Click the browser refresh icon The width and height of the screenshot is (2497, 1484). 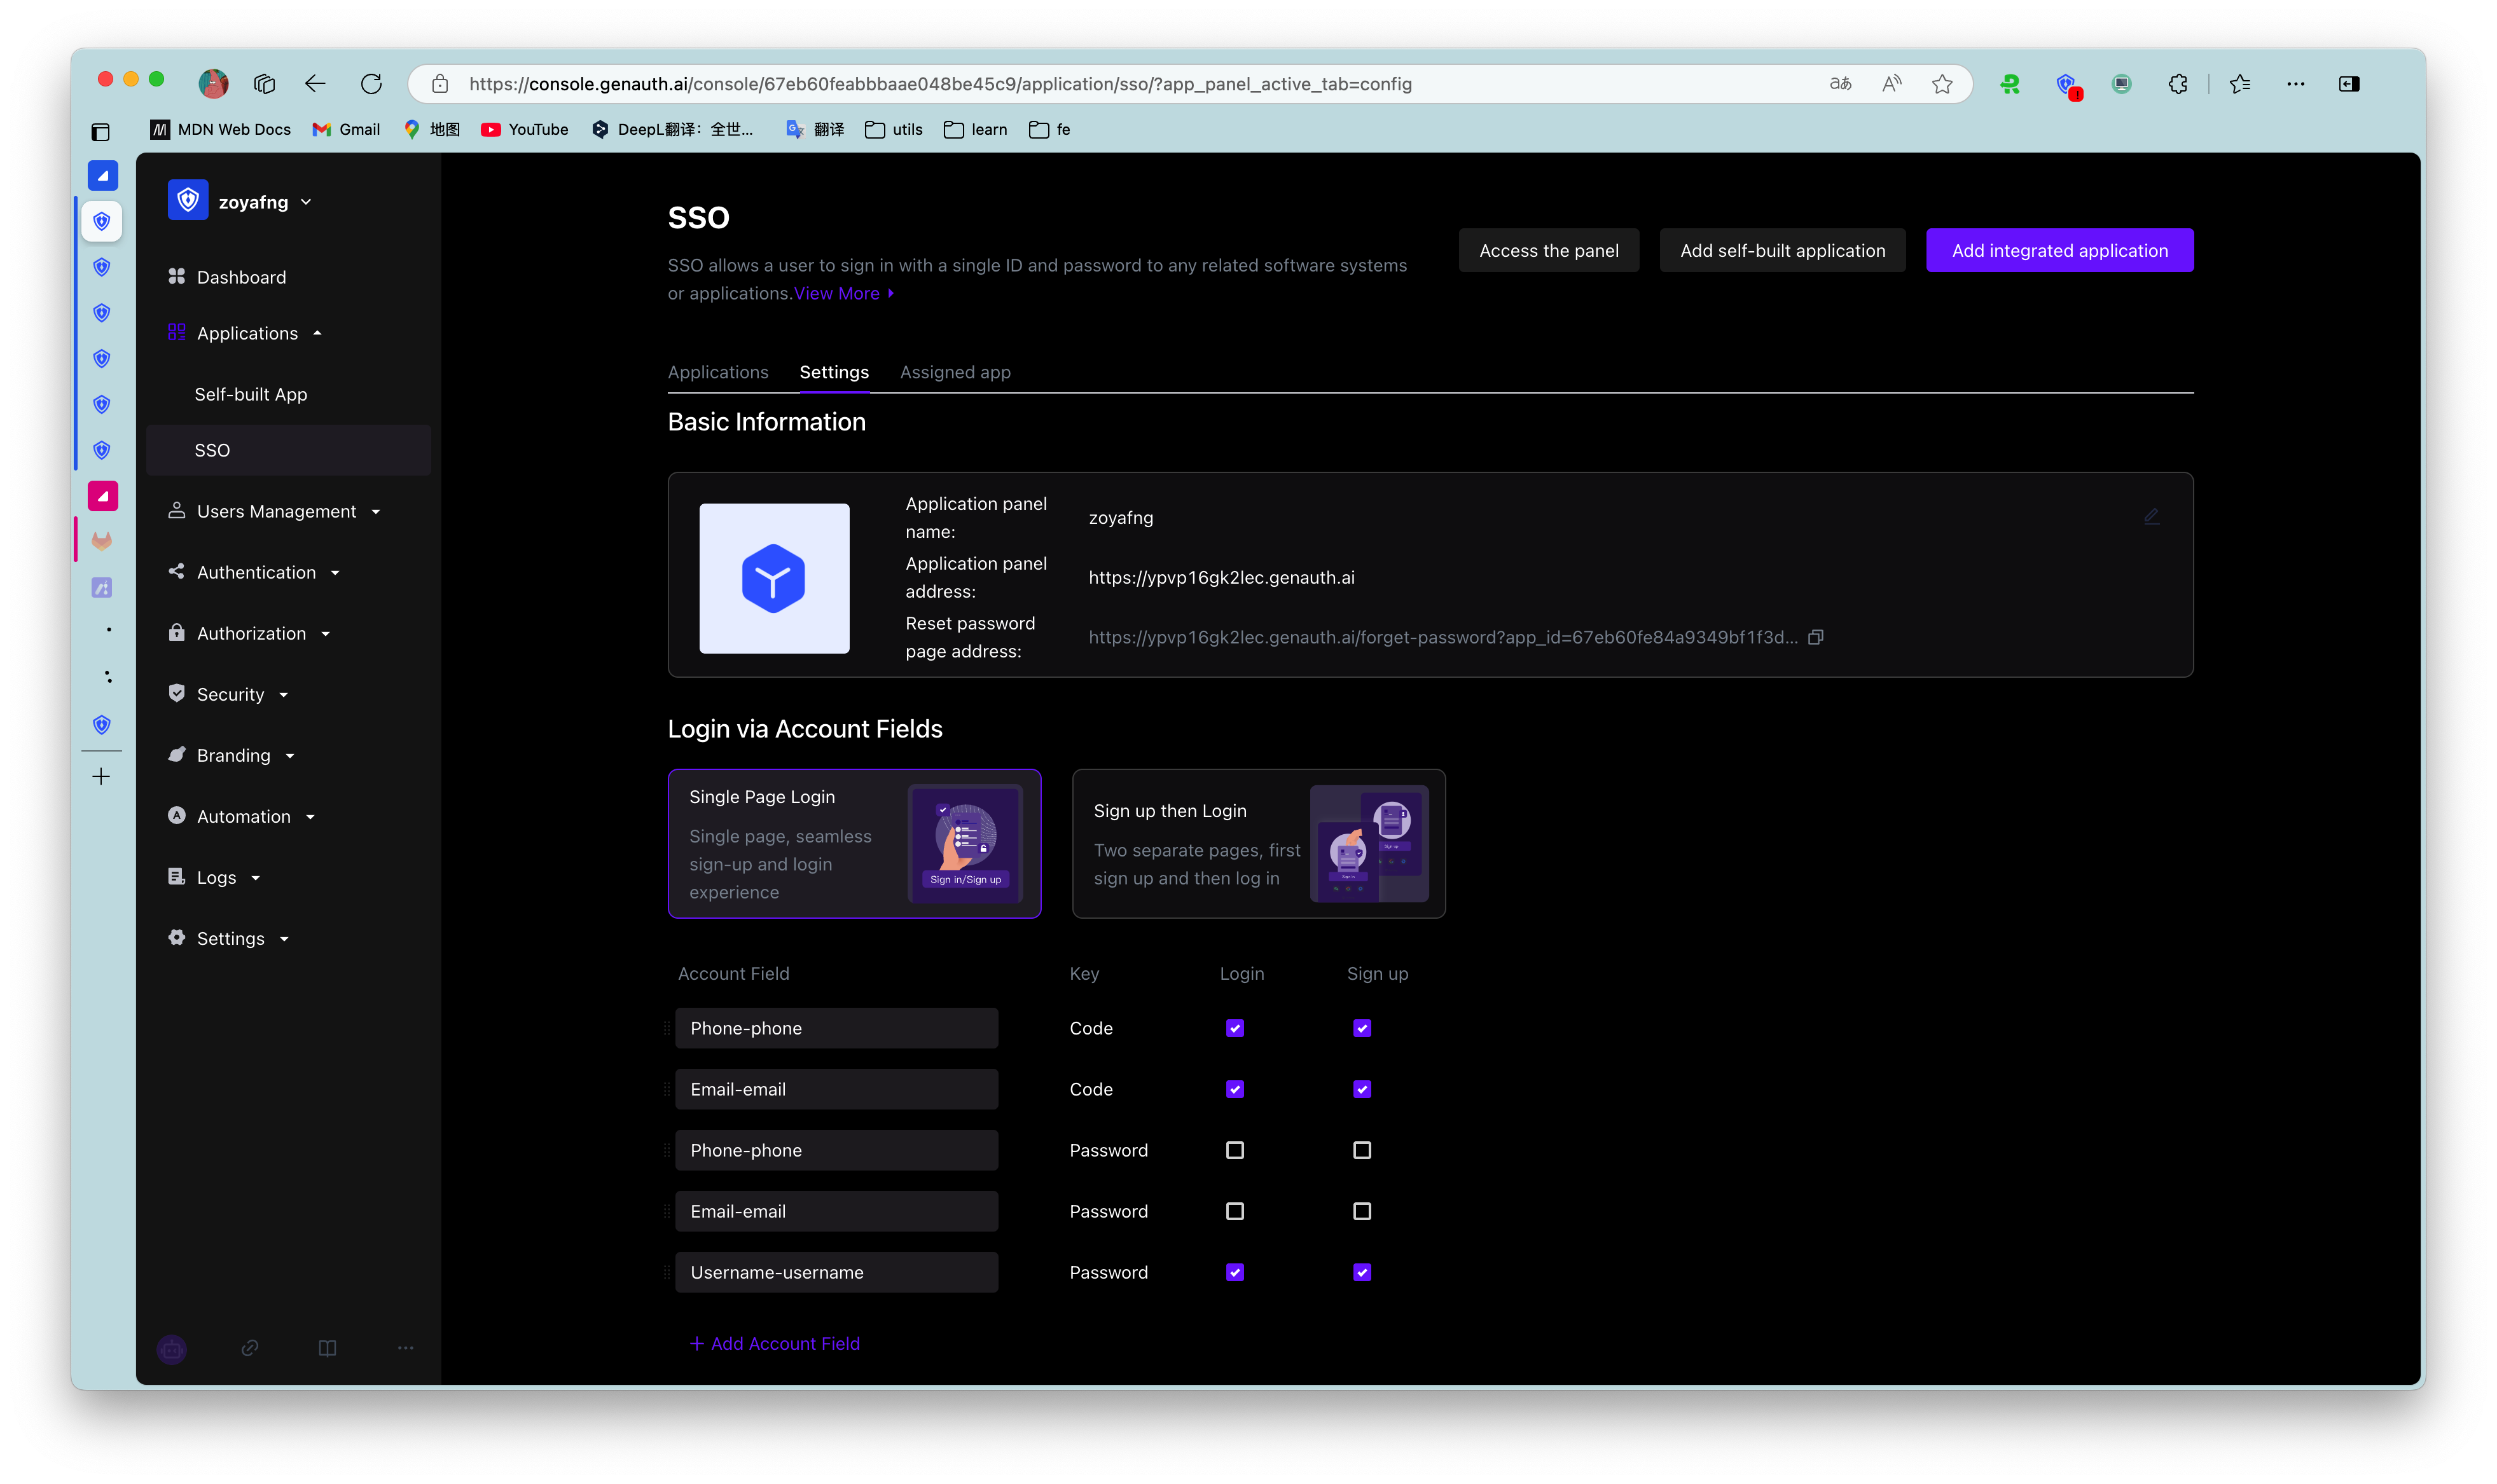tap(371, 84)
